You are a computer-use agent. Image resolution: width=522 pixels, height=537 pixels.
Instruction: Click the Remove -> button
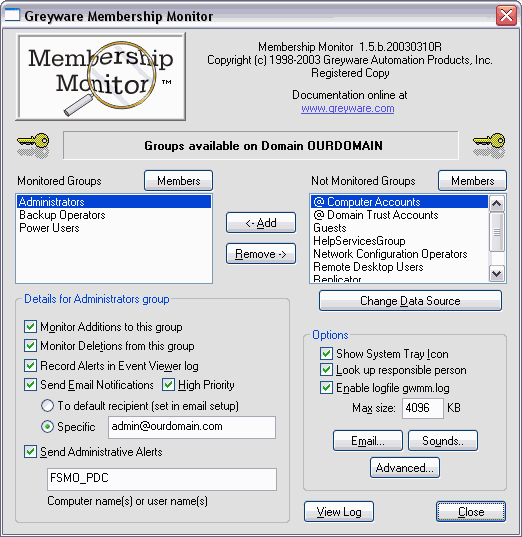tap(261, 254)
